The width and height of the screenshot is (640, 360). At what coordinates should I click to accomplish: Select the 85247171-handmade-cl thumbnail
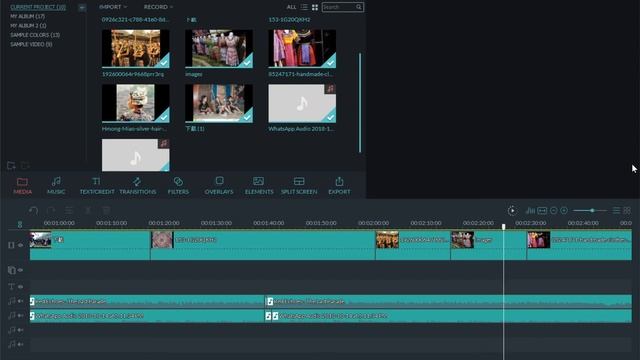[302, 48]
